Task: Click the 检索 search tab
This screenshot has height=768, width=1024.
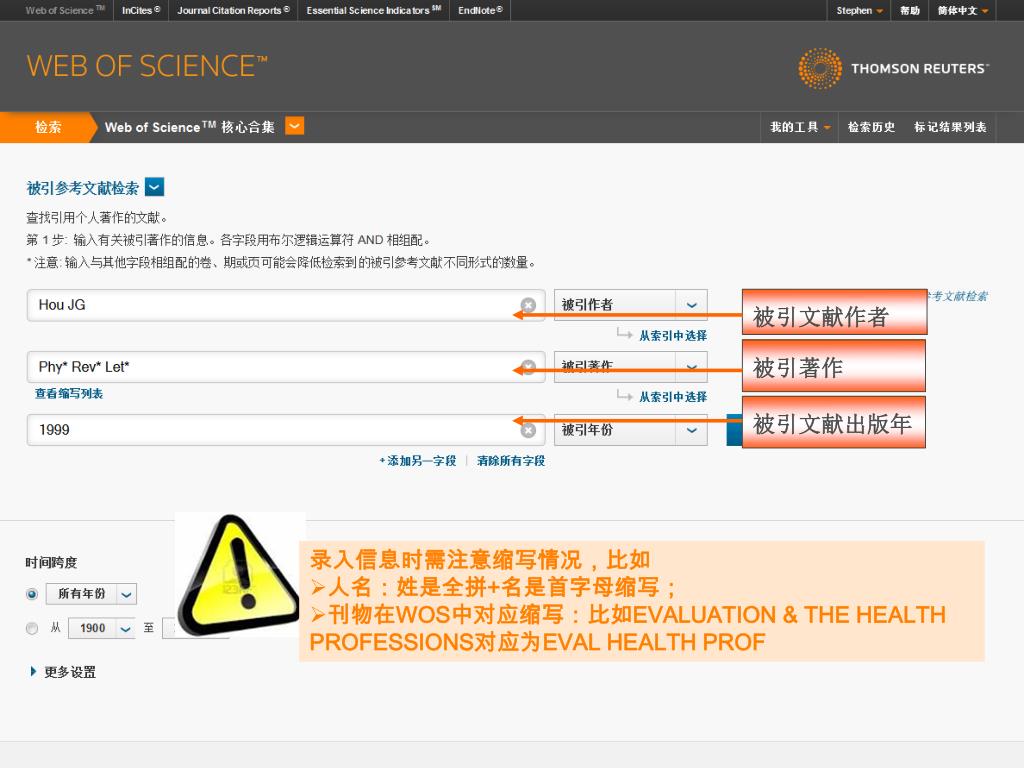Action: [x=48, y=127]
